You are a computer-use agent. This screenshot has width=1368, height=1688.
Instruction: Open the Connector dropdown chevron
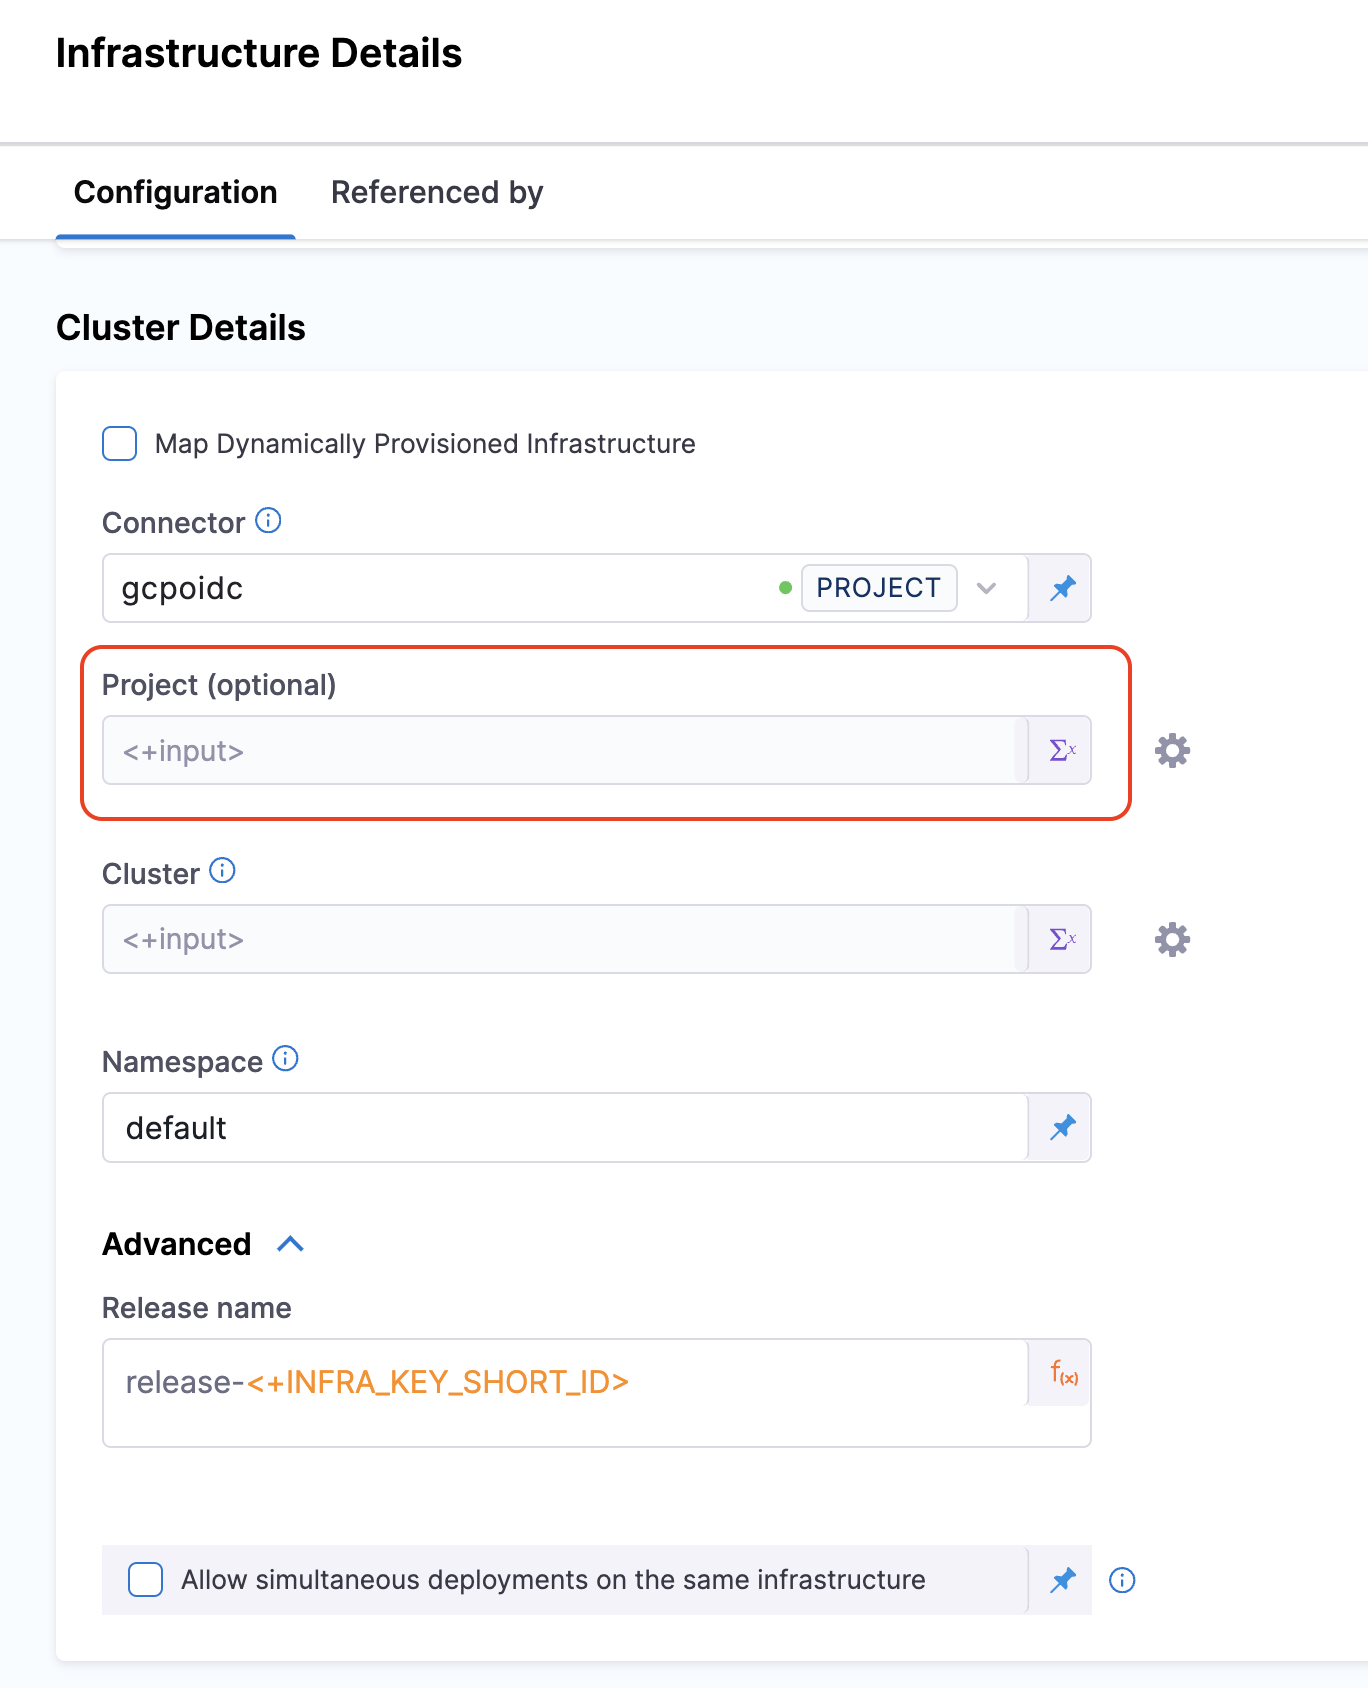coord(986,588)
